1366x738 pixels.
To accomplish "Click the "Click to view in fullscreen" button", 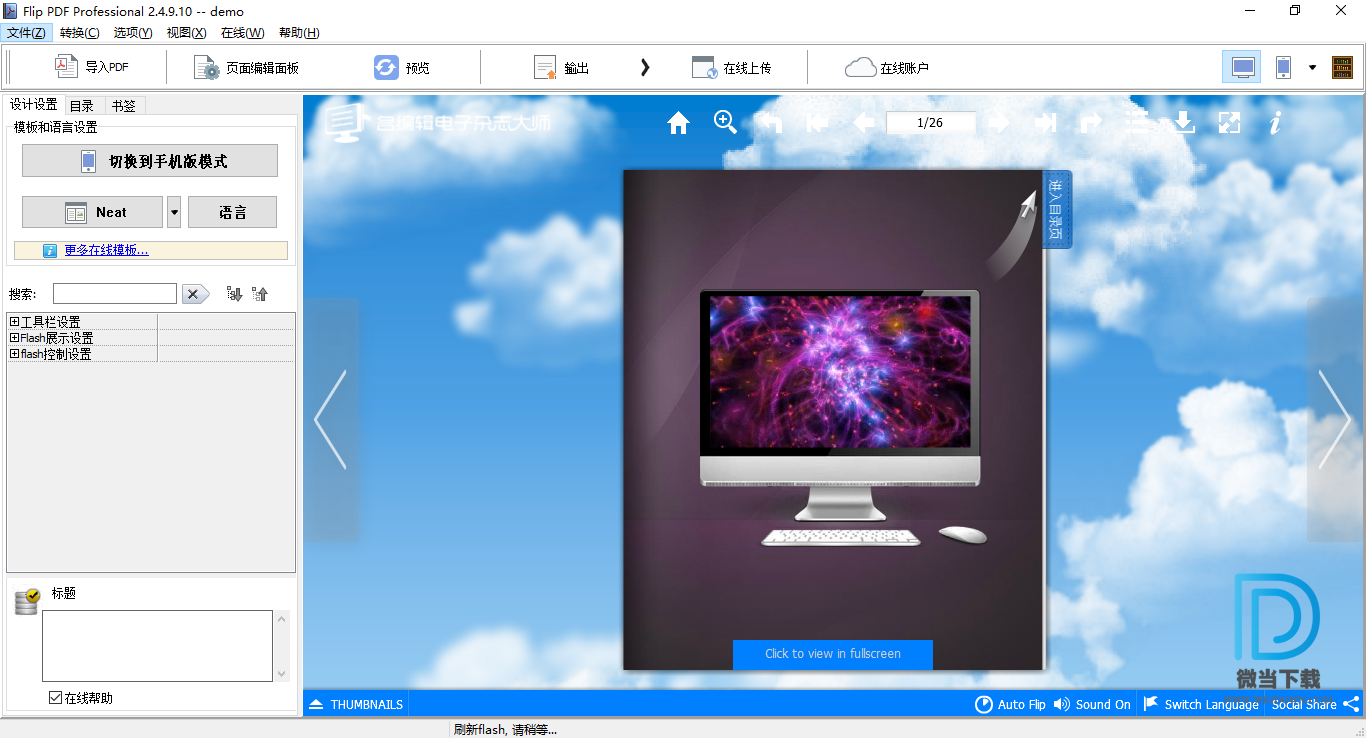I will pyautogui.click(x=833, y=654).
